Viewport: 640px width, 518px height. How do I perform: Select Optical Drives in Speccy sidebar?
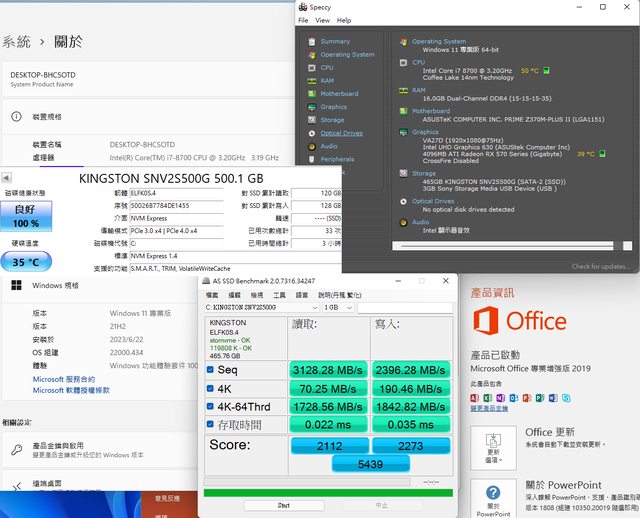tap(341, 133)
